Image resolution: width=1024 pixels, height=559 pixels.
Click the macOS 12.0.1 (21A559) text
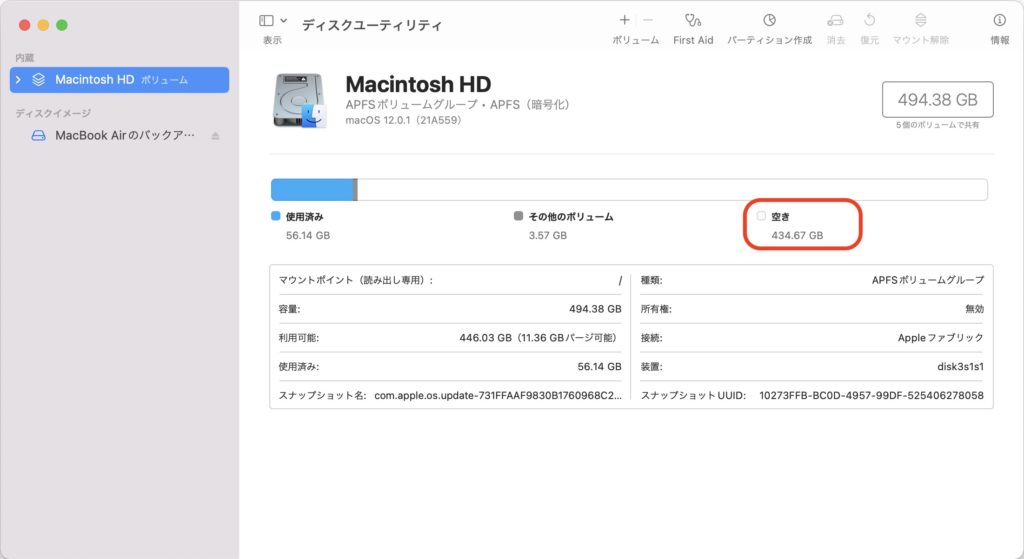[x=403, y=120]
